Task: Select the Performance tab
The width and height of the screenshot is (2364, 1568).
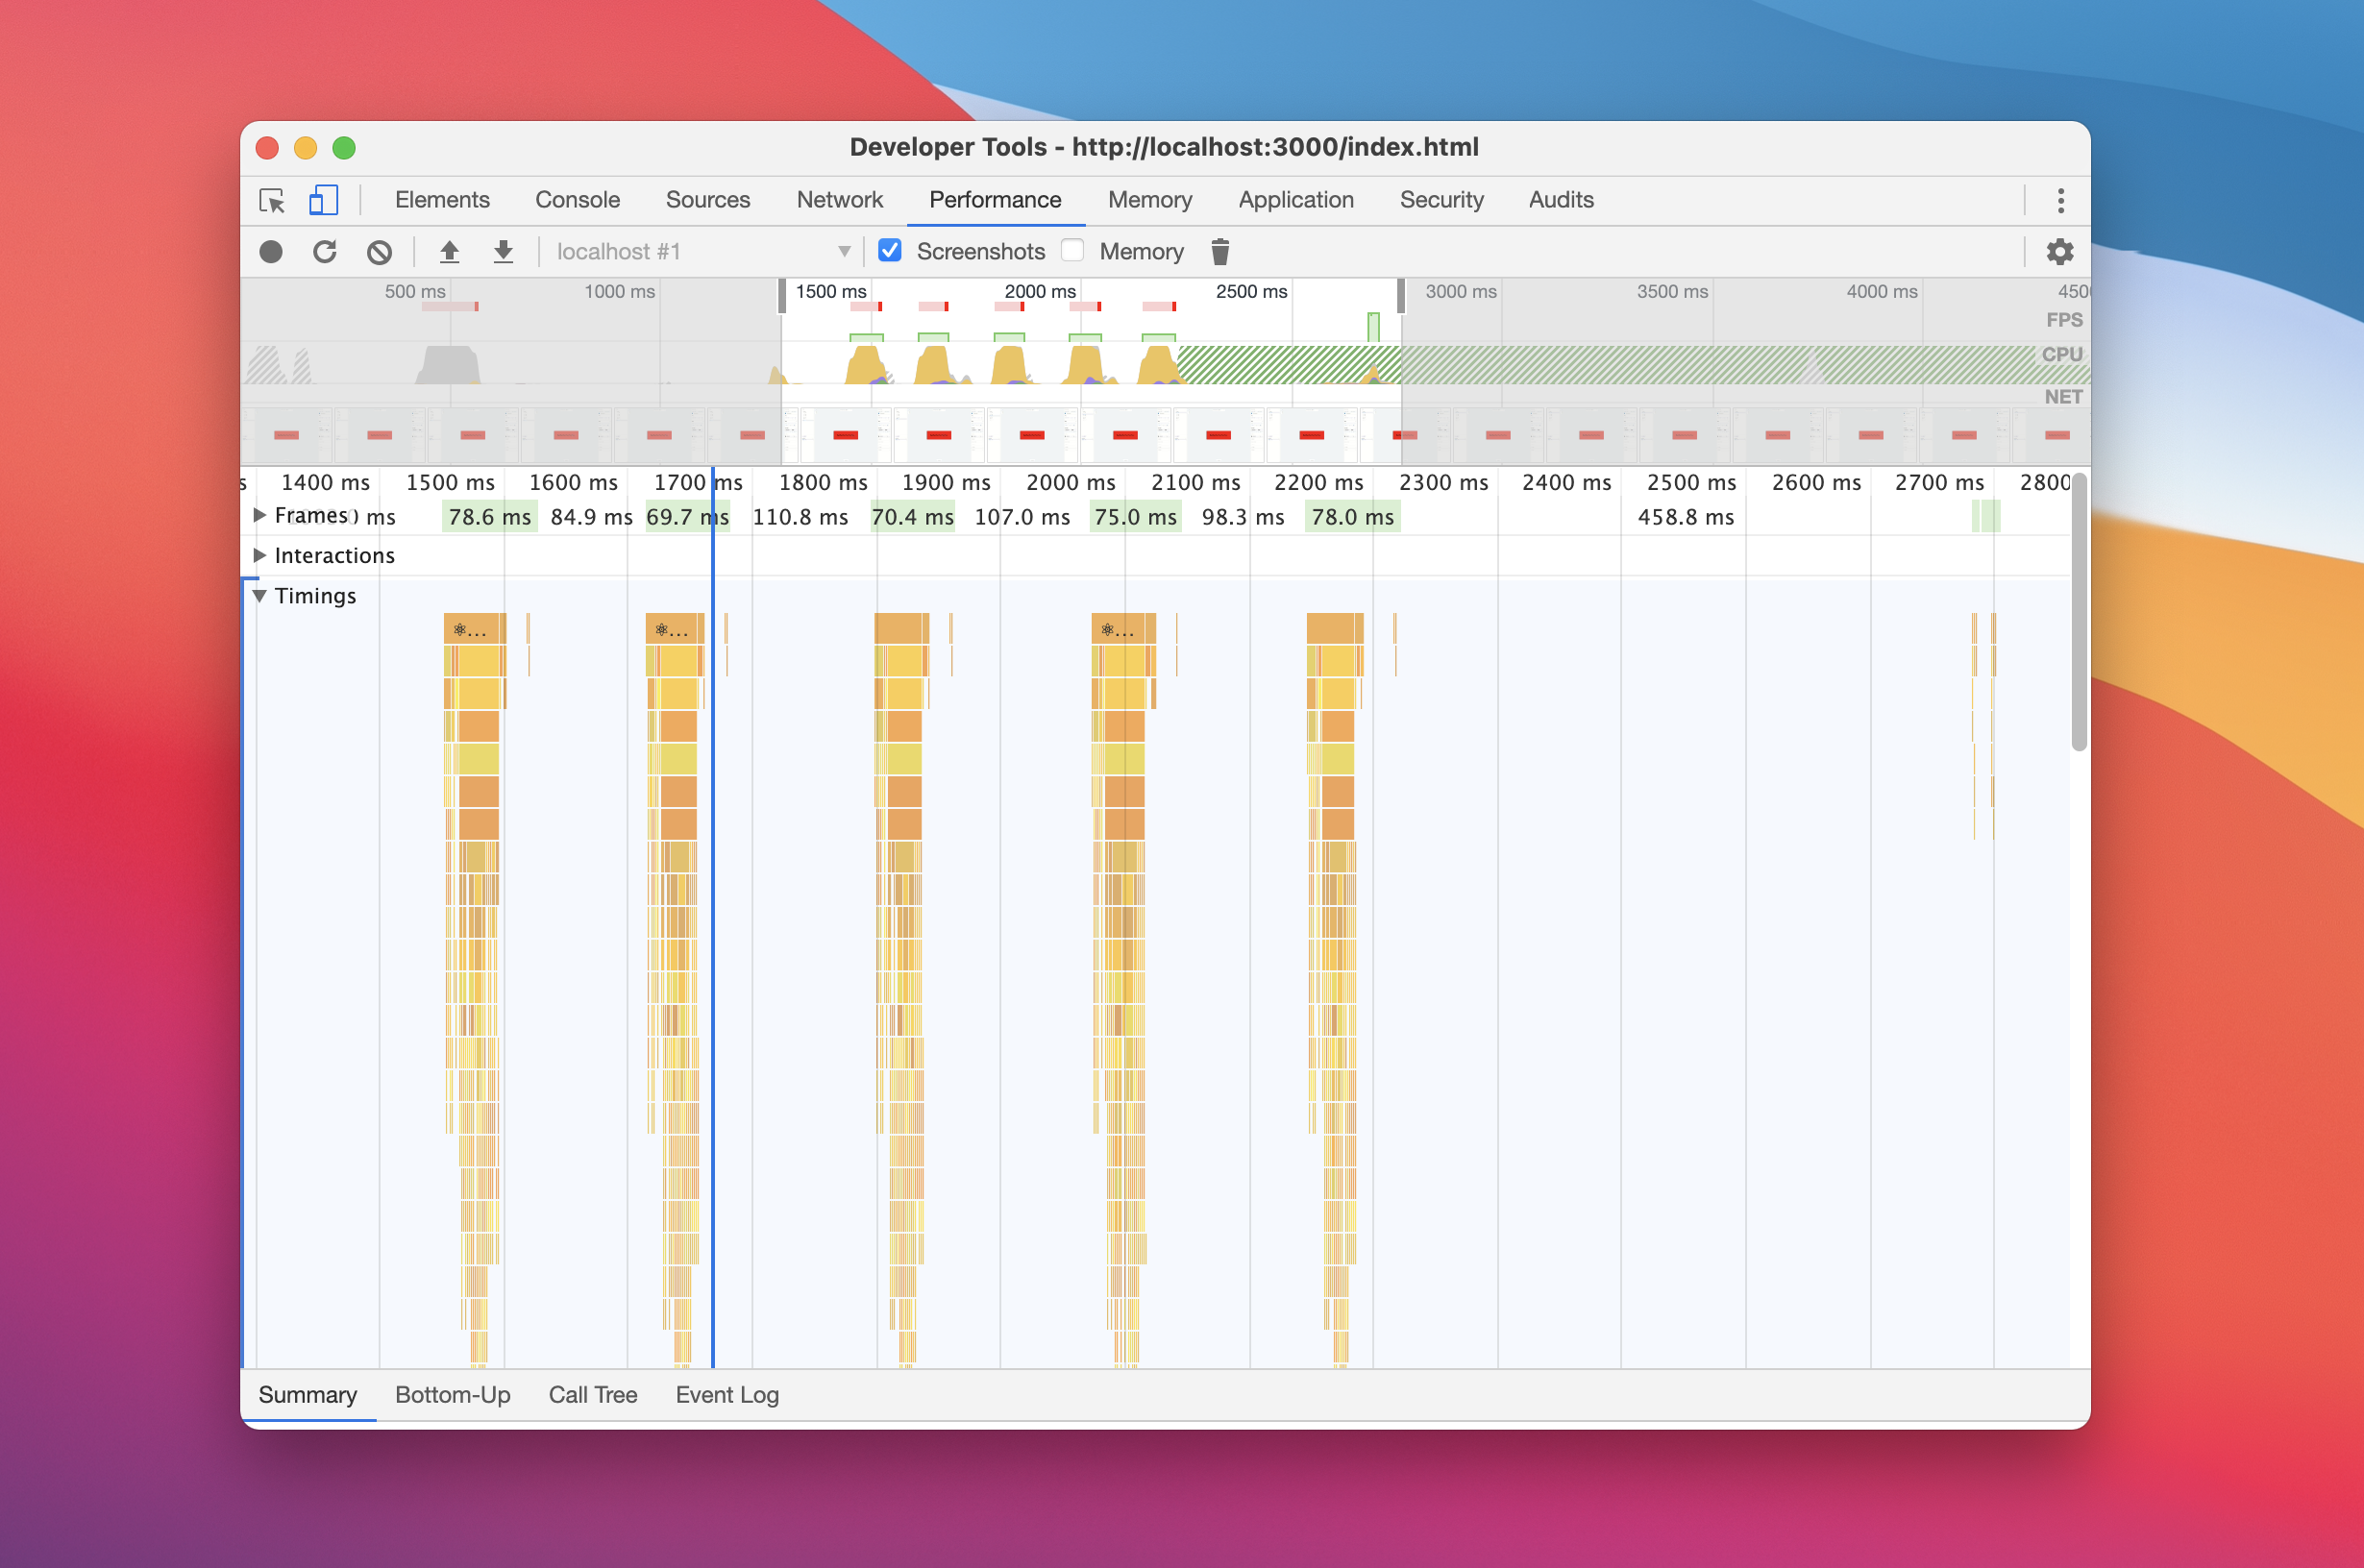Action: point(995,200)
